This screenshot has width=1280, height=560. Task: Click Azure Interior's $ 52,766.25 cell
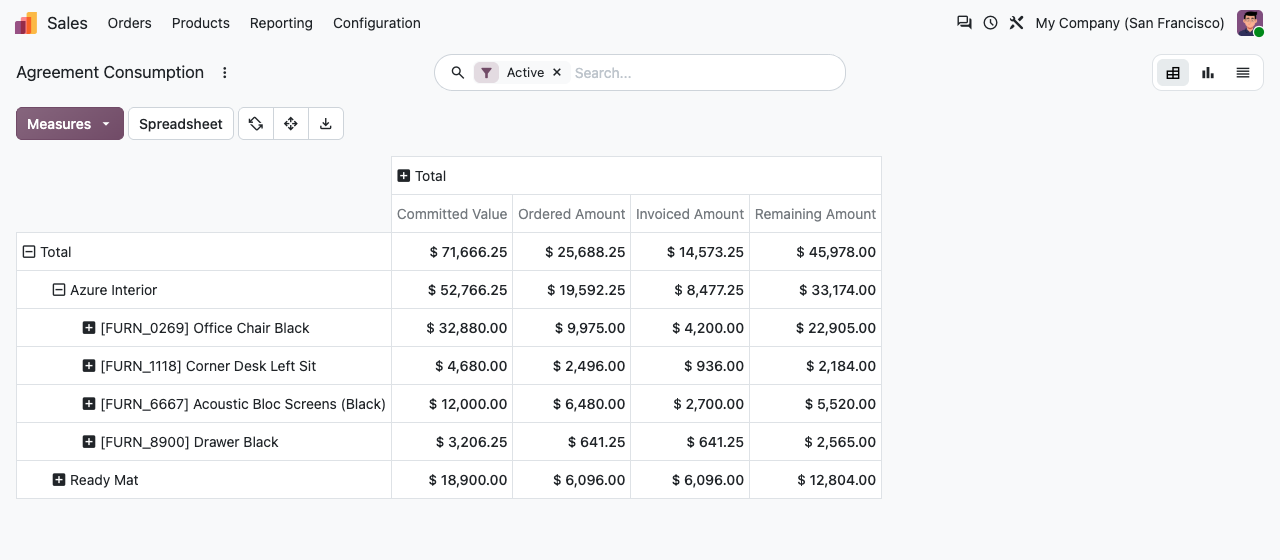click(452, 290)
